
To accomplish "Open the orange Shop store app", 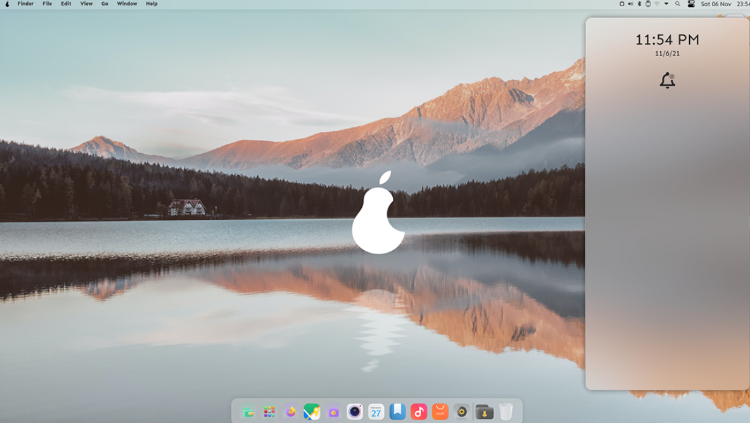I will (440, 412).
